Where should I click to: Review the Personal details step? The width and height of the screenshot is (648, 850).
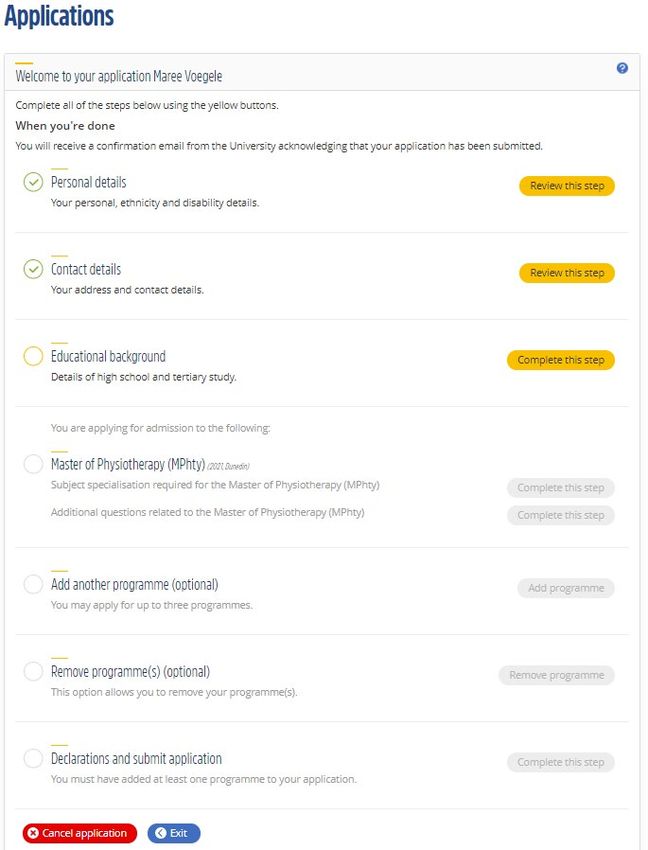click(567, 186)
